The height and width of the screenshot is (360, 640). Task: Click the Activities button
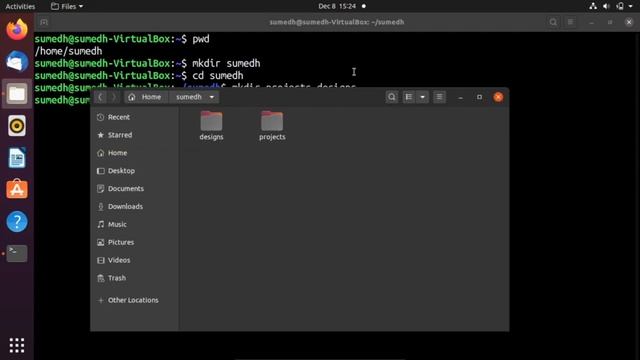tap(20, 6)
